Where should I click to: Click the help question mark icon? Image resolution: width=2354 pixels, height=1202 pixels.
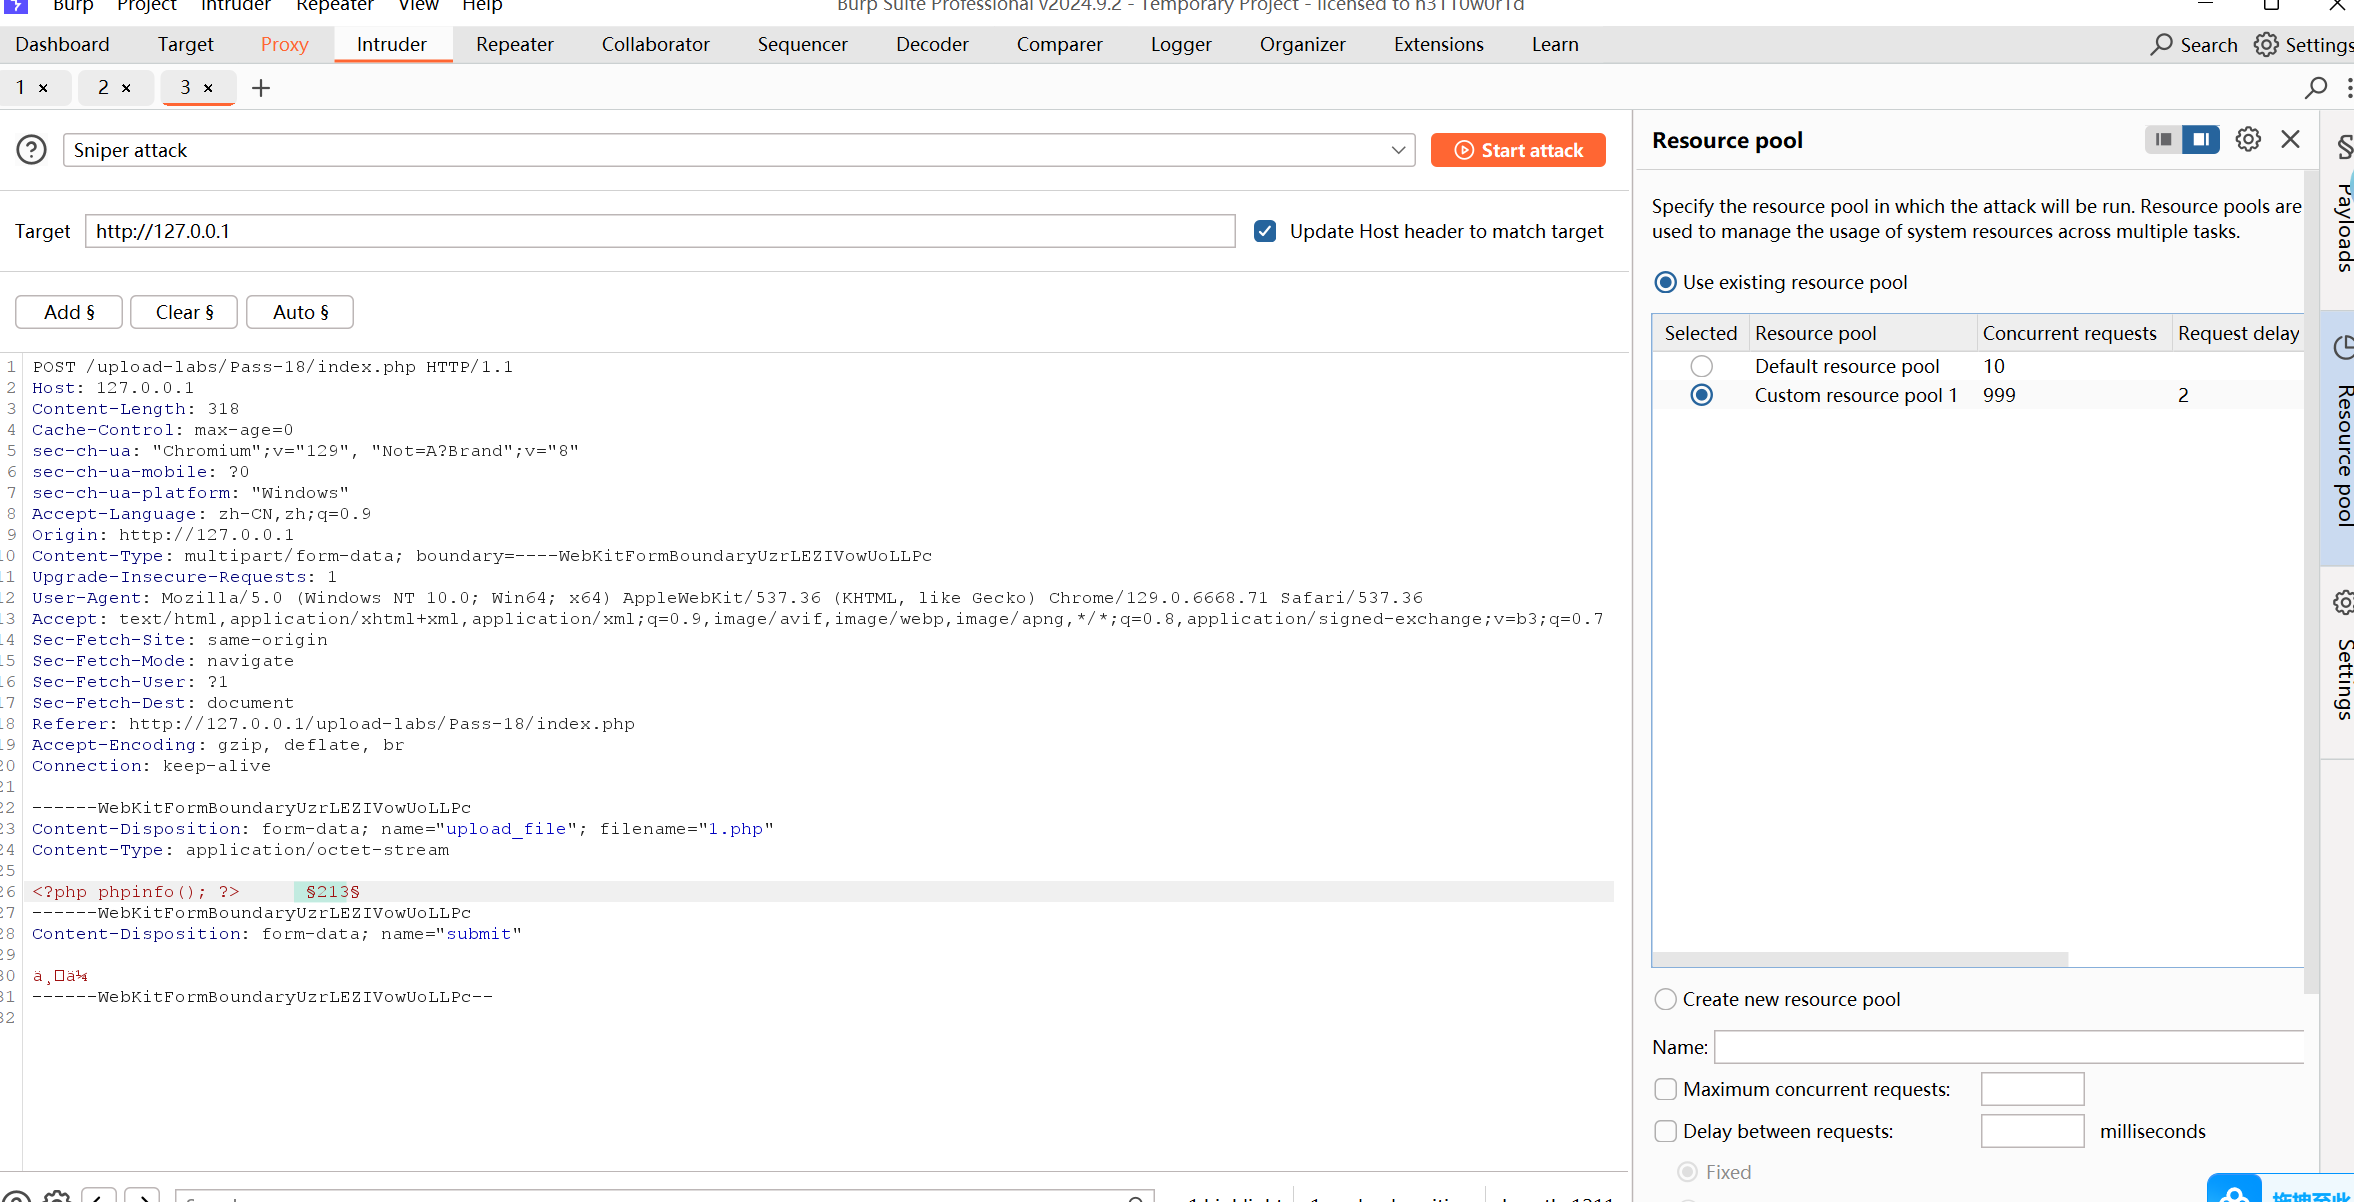point(31,150)
